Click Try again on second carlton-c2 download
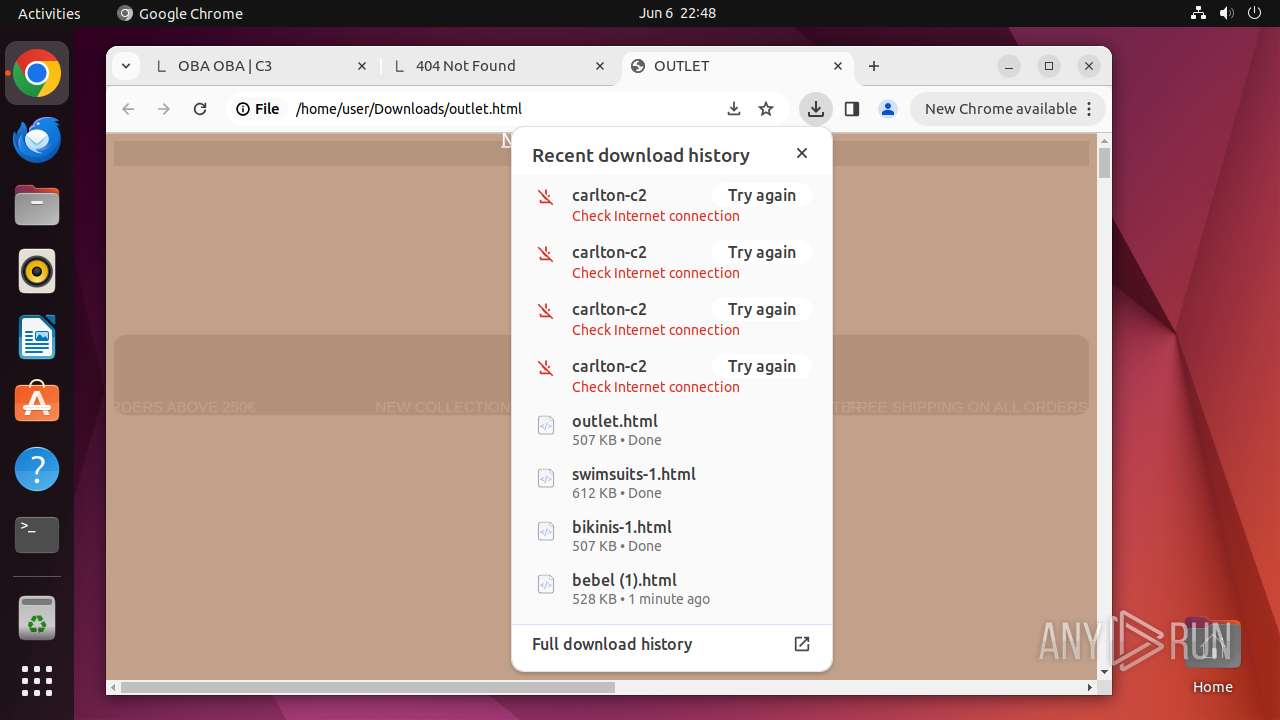Viewport: 1280px width, 720px height. tap(762, 252)
